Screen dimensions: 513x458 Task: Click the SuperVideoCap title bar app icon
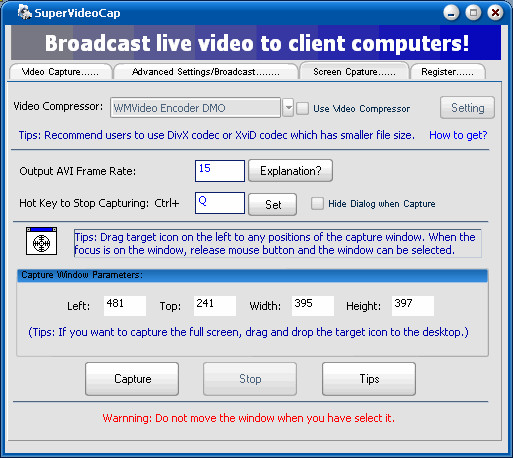point(25,12)
